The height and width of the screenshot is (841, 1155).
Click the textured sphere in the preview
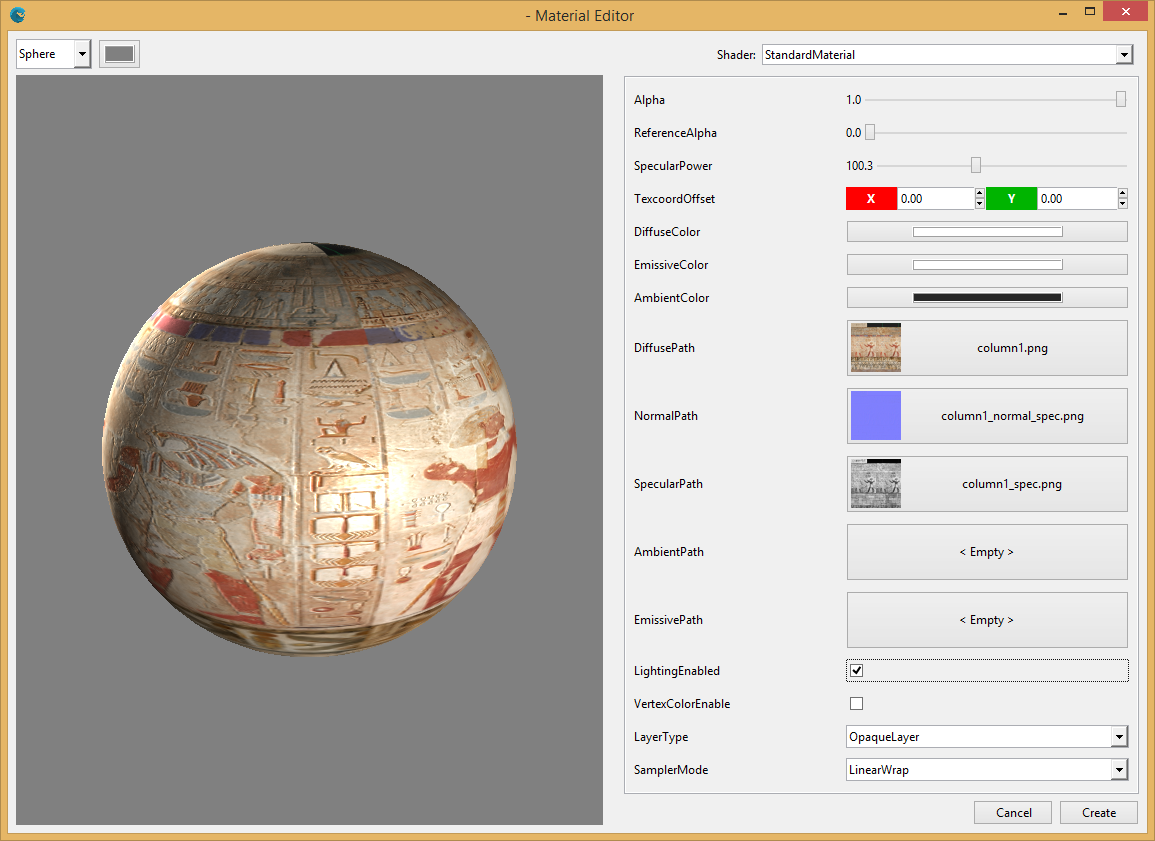(309, 449)
